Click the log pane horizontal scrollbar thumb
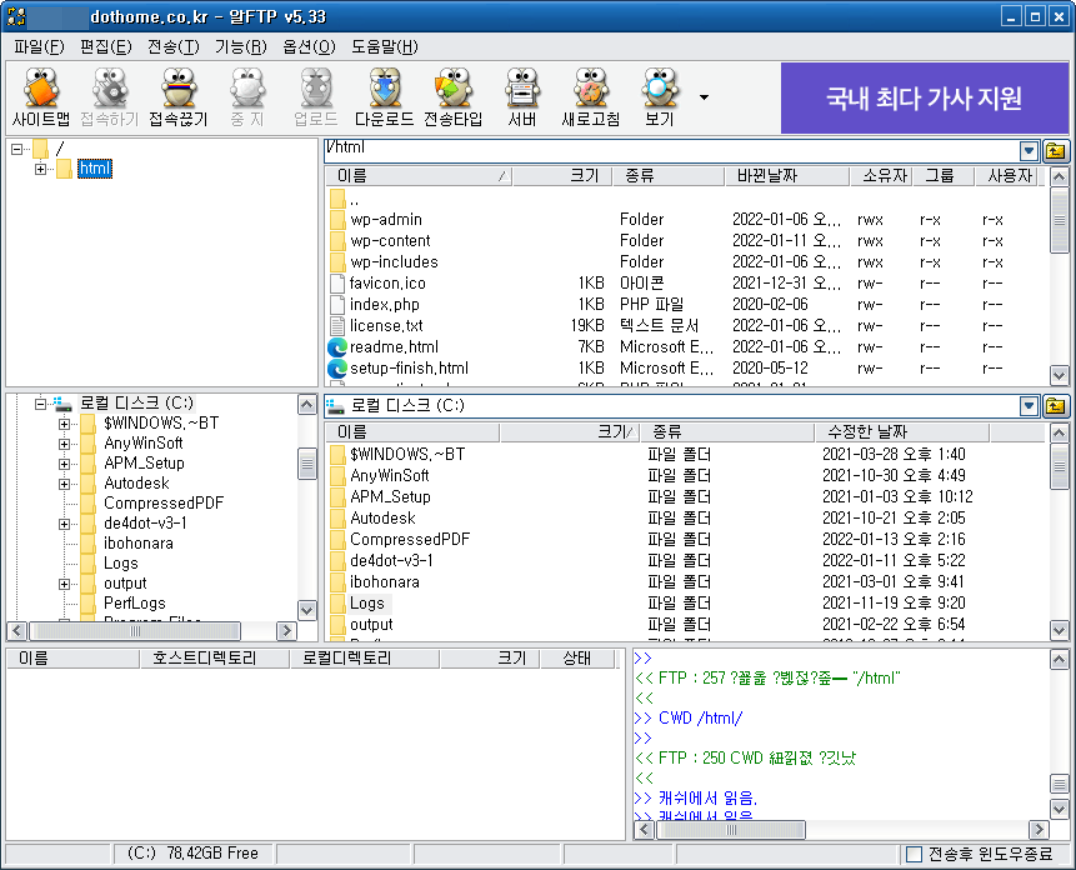The height and width of the screenshot is (870, 1076). pos(731,830)
